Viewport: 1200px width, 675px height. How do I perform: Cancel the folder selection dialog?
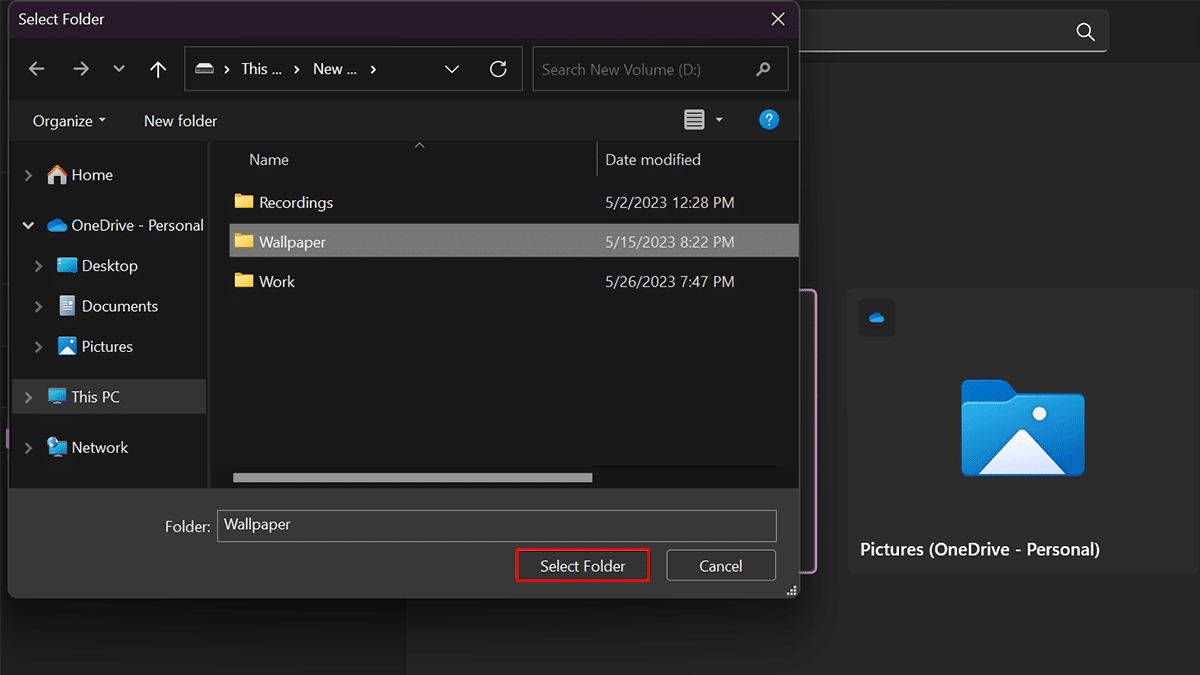720,566
